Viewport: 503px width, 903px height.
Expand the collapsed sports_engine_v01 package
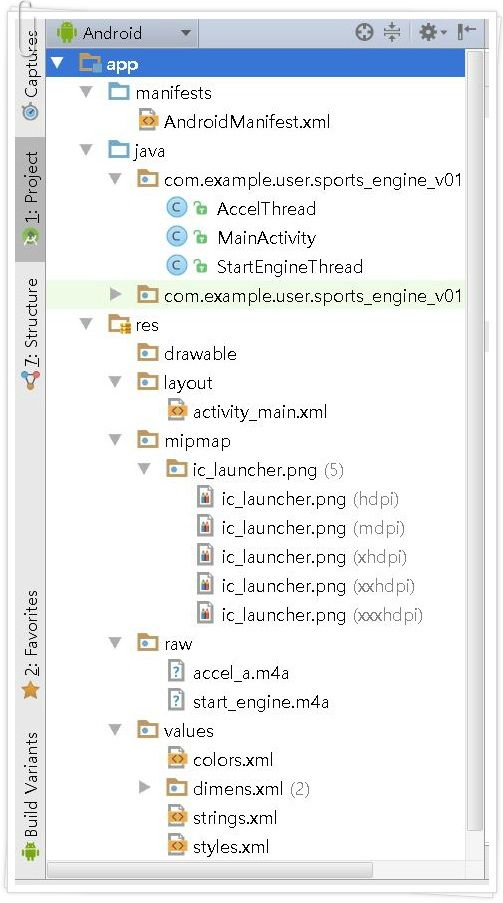click(x=116, y=295)
